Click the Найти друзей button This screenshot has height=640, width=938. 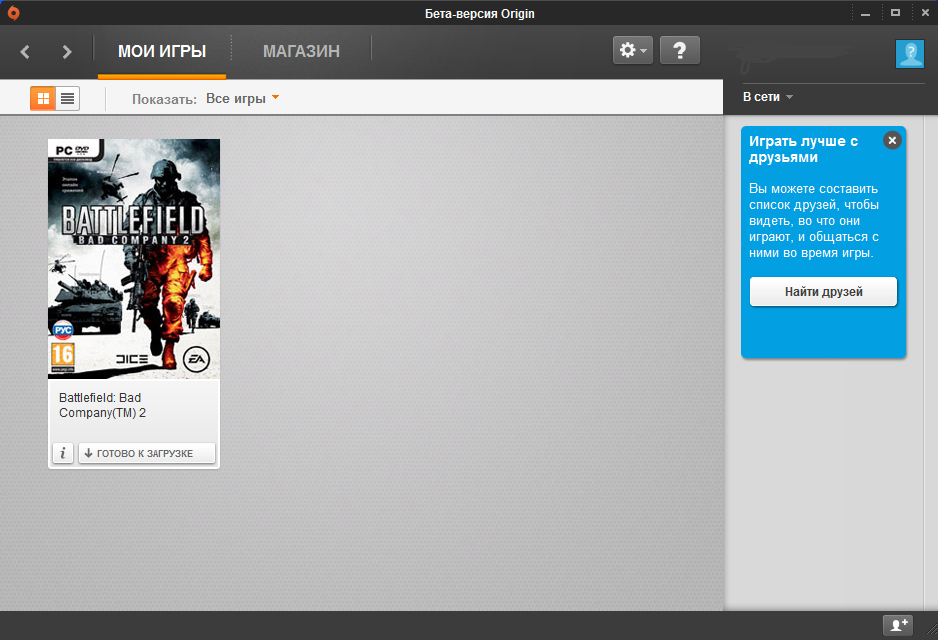[823, 292]
